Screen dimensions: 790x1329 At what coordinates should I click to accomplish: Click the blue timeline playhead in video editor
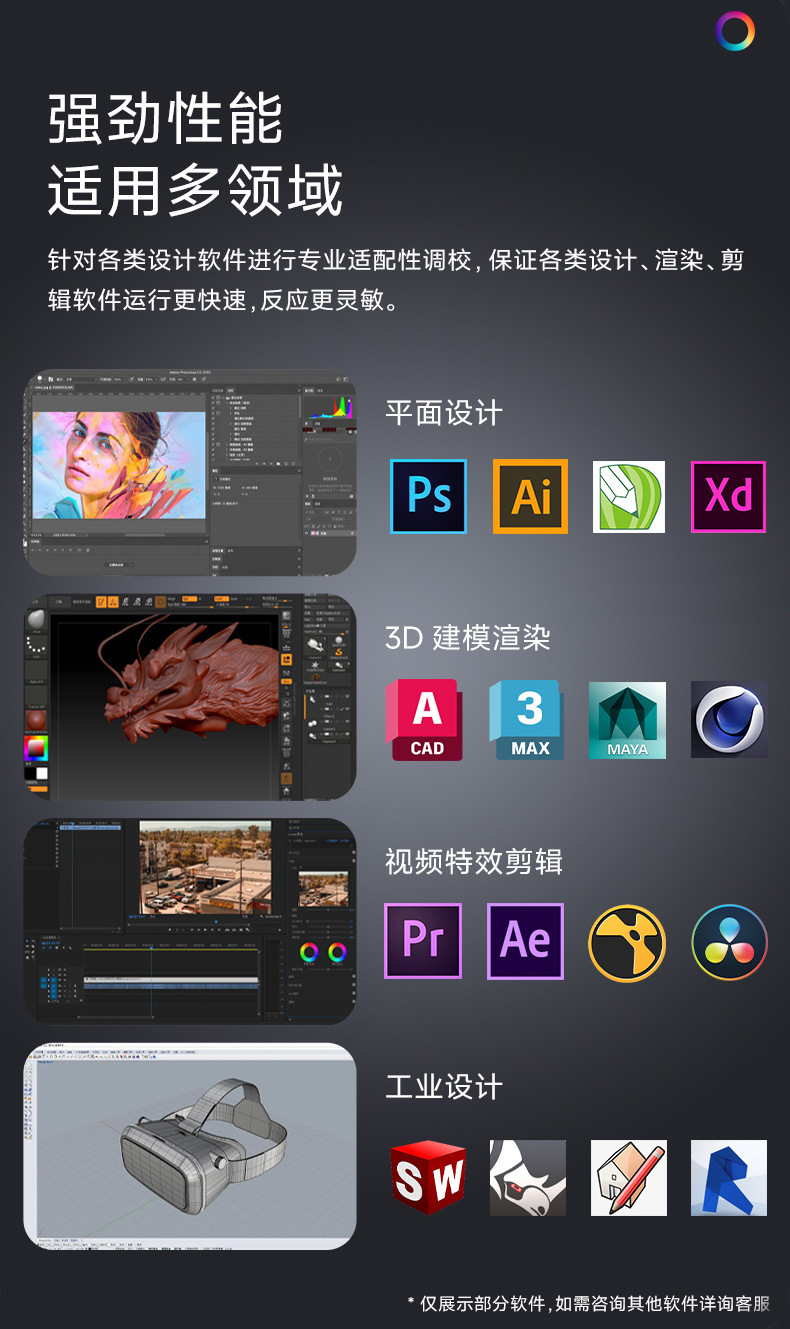(x=151, y=981)
